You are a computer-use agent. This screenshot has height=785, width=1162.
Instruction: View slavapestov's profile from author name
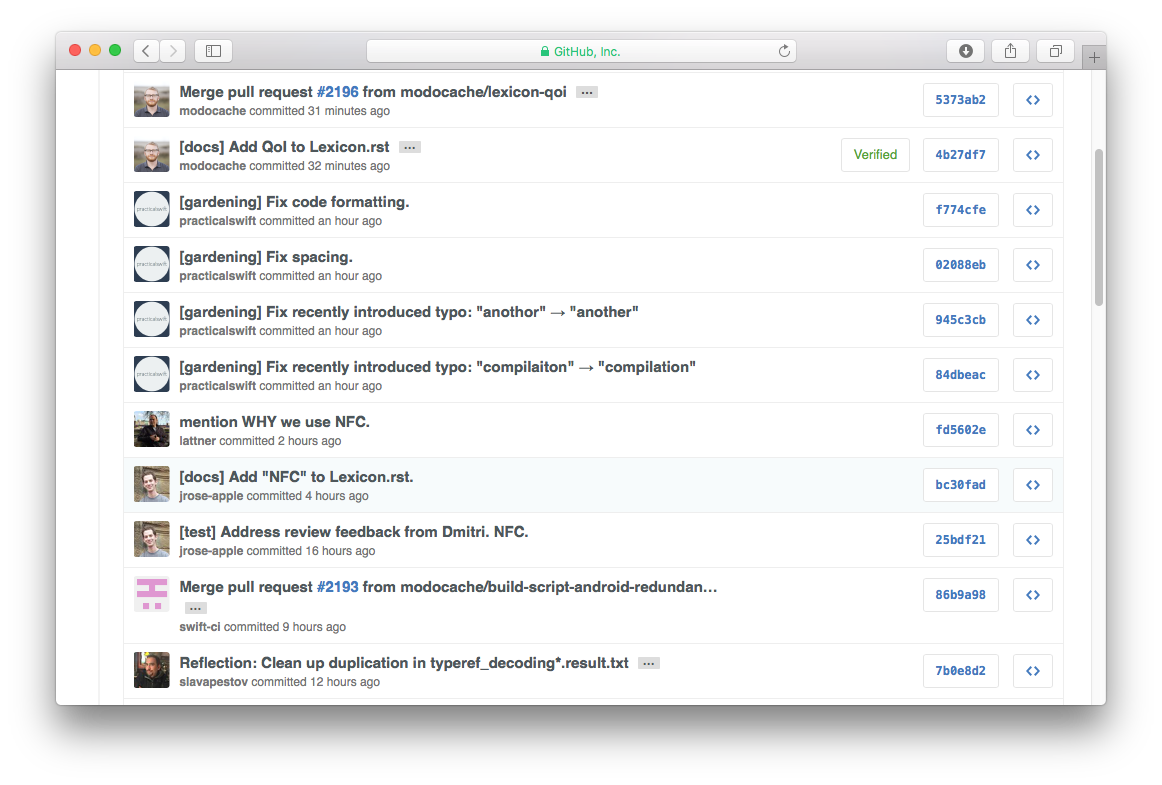213,682
